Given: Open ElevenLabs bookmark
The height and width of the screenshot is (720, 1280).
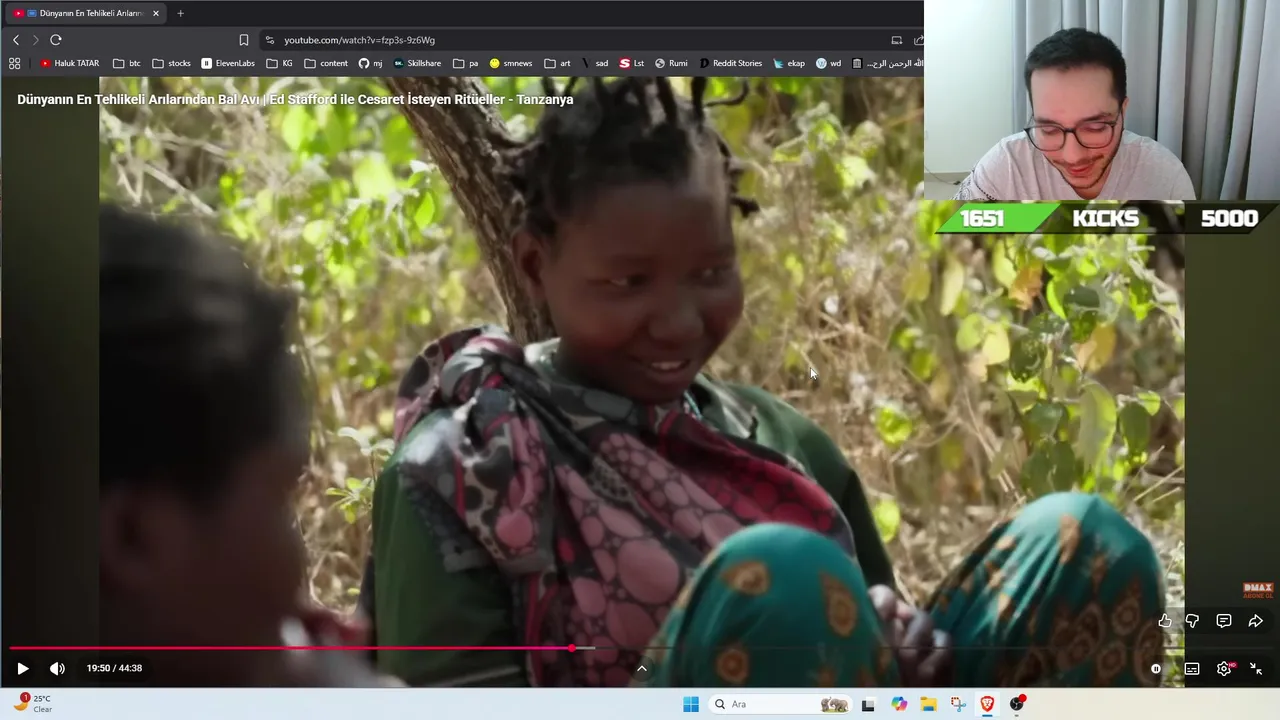Looking at the screenshot, I should click(x=228, y=63).
